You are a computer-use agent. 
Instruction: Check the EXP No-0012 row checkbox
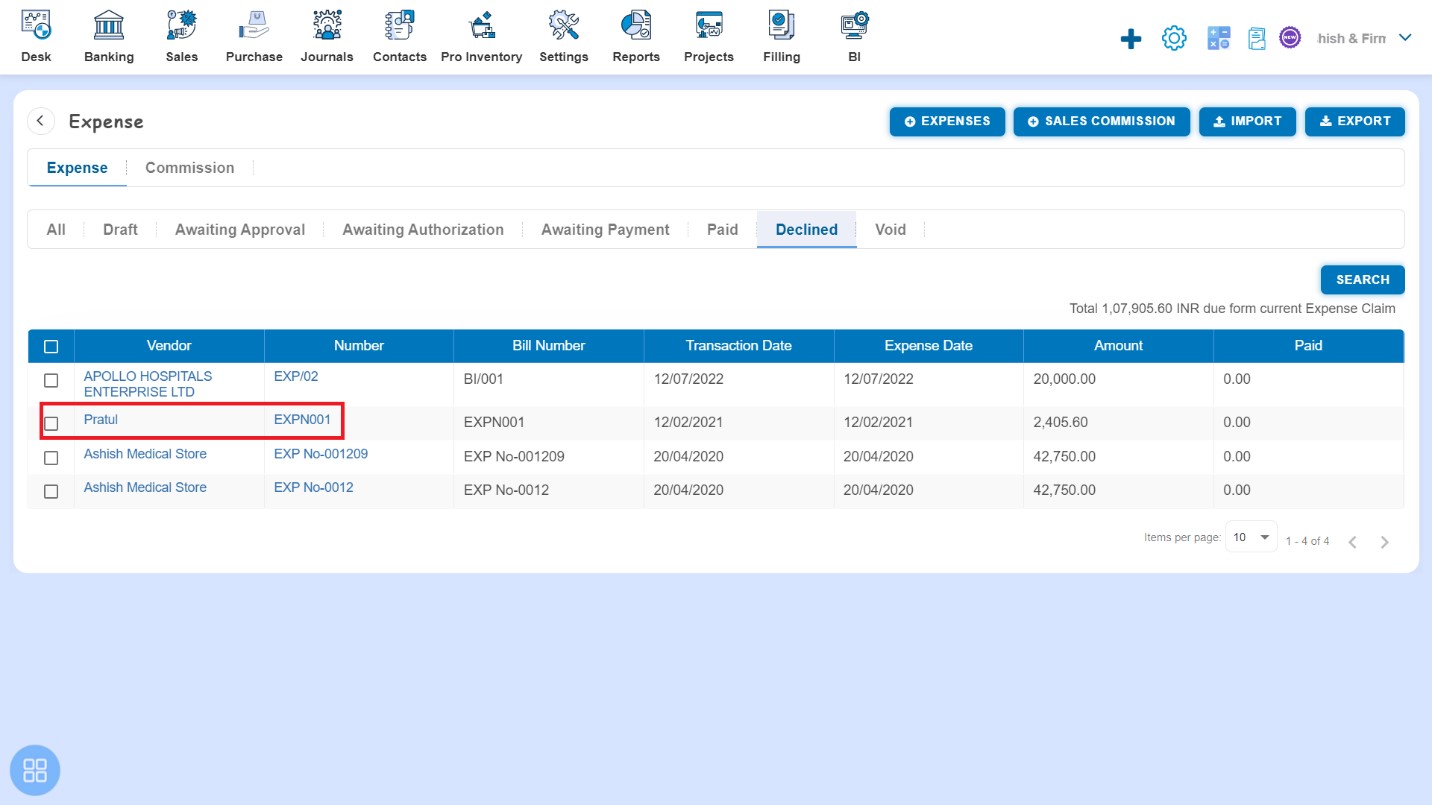point(51,491)
